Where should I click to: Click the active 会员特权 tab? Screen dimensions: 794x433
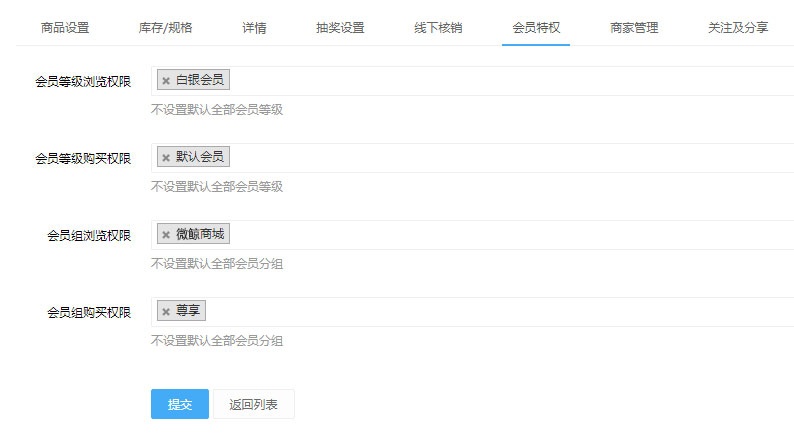[536, 28]
